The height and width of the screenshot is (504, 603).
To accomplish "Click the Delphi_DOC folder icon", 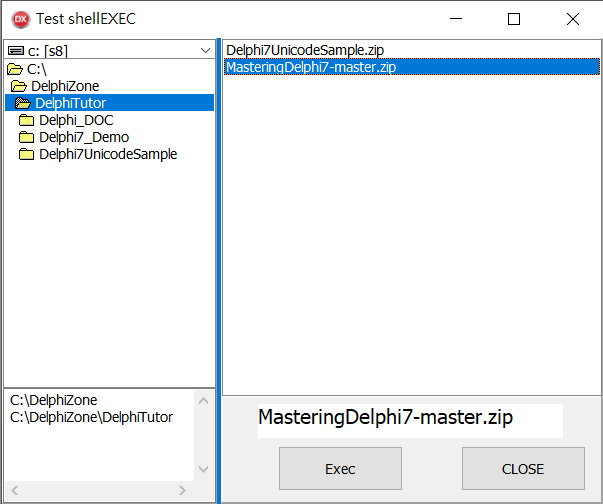I will point(27,120).
